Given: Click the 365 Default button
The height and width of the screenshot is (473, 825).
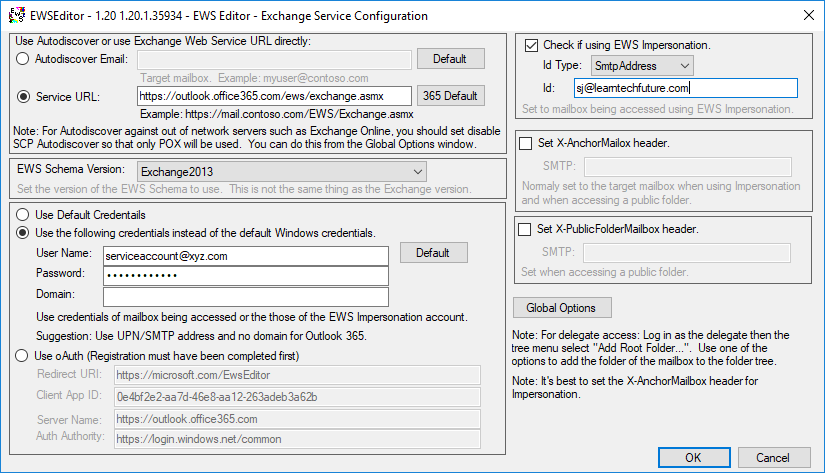Looking at the screenshot, I should point(450,96).
